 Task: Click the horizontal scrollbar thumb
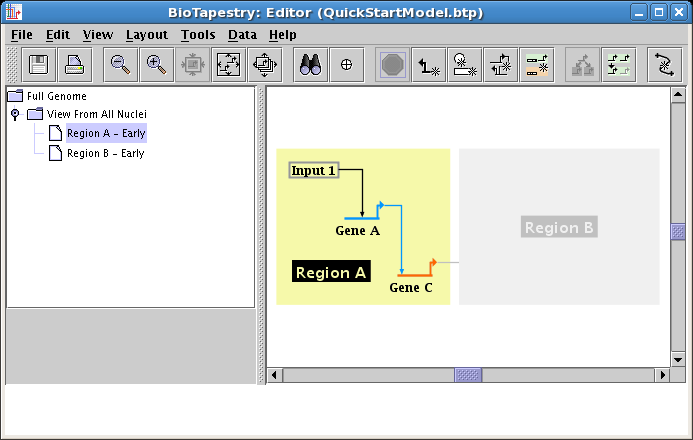click(x=468, y=375)
